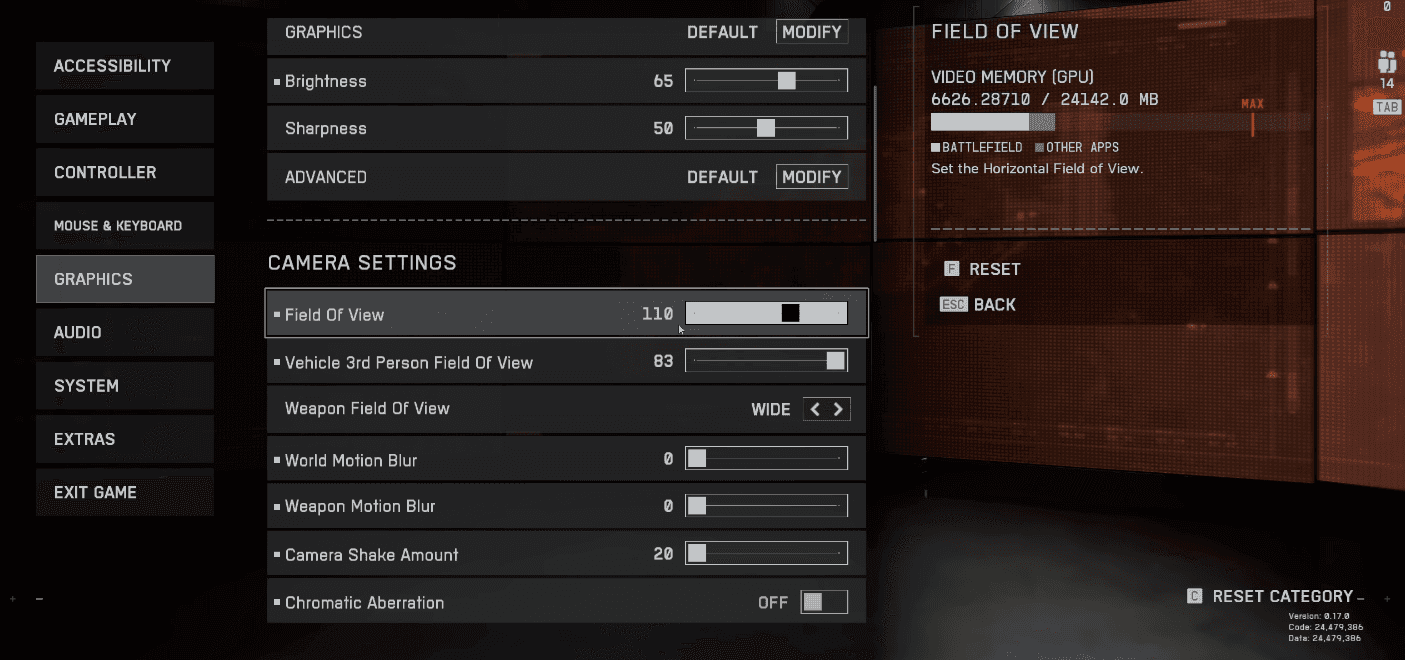Select next Weapon Field Of View option
The height and width of the screenshot is (660, 1405).
(839, 409)
